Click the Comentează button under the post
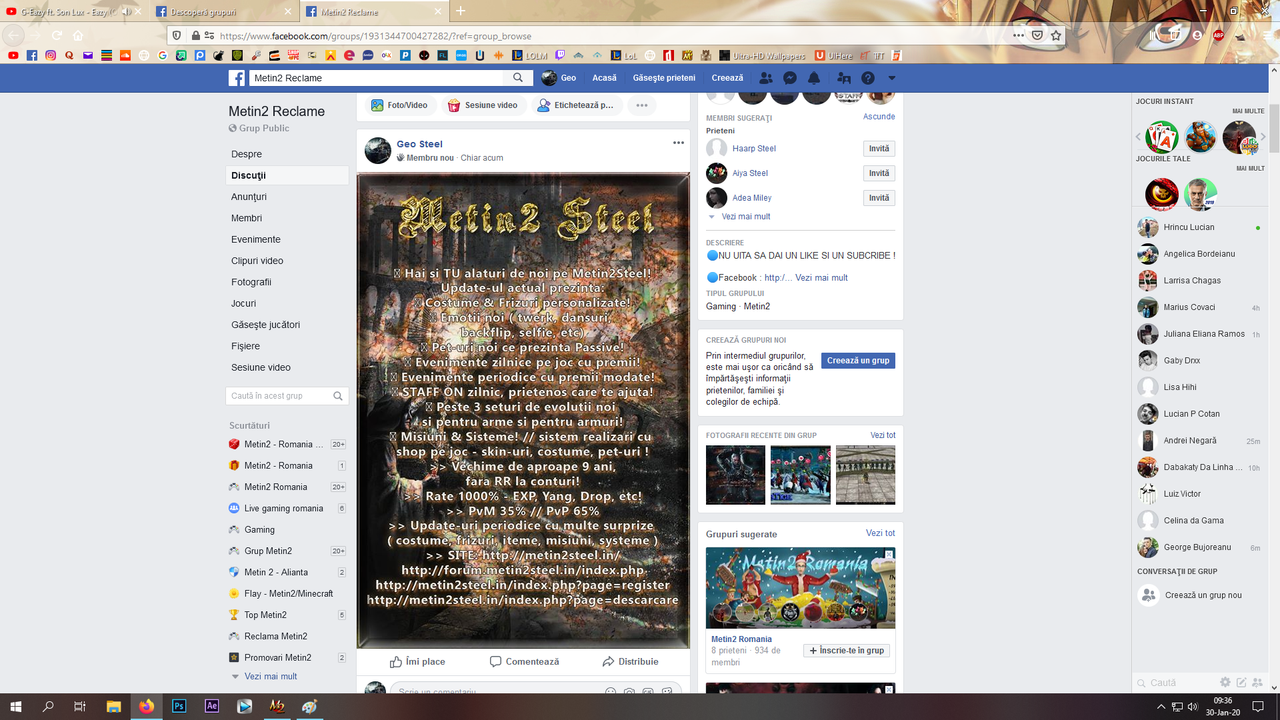 click(524, 661)
